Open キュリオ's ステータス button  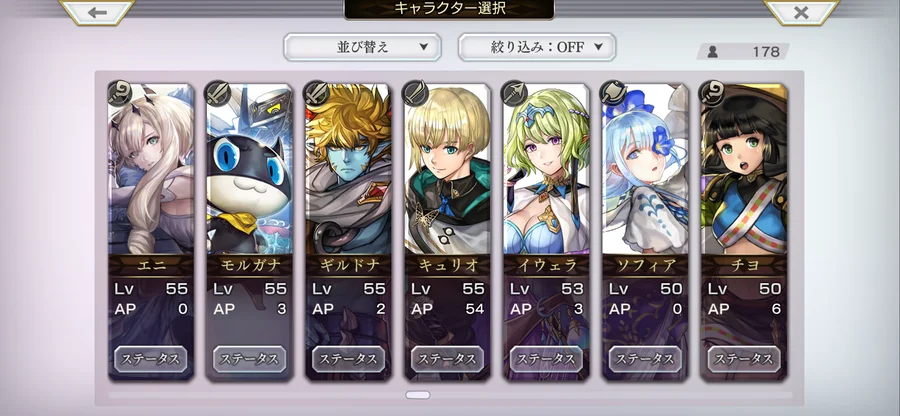447,359
